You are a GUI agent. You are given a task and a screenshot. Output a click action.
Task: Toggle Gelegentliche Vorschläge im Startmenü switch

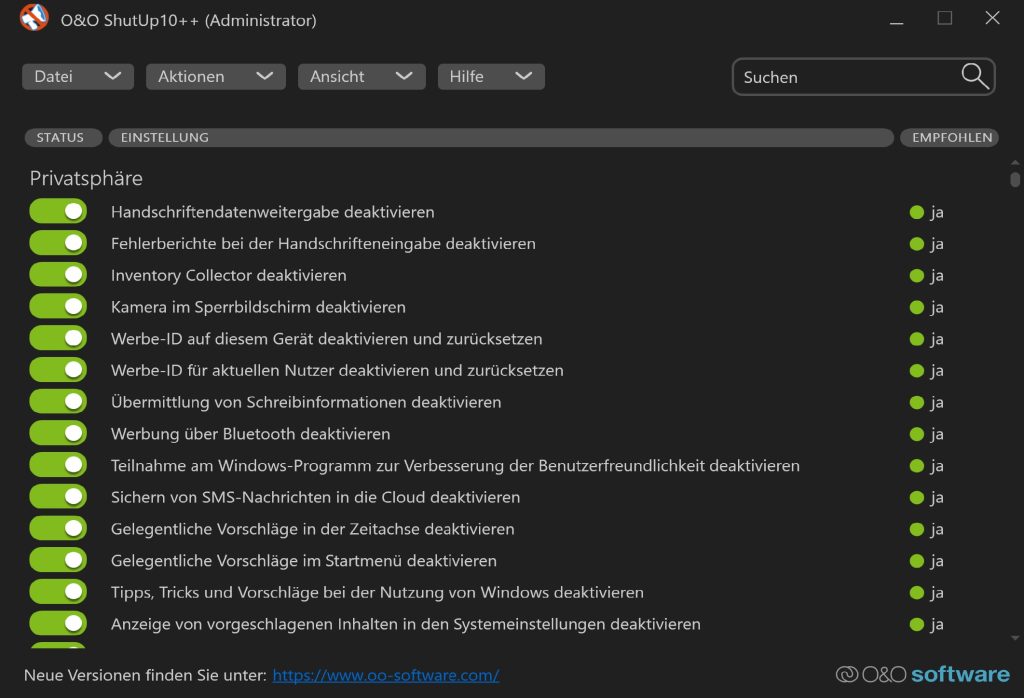[58, 560]
